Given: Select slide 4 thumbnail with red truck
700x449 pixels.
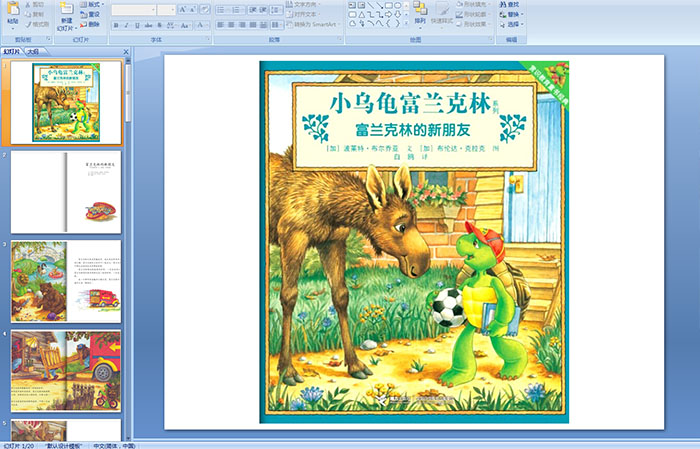Looking at the screenshot, I should (x=66, y=370).
